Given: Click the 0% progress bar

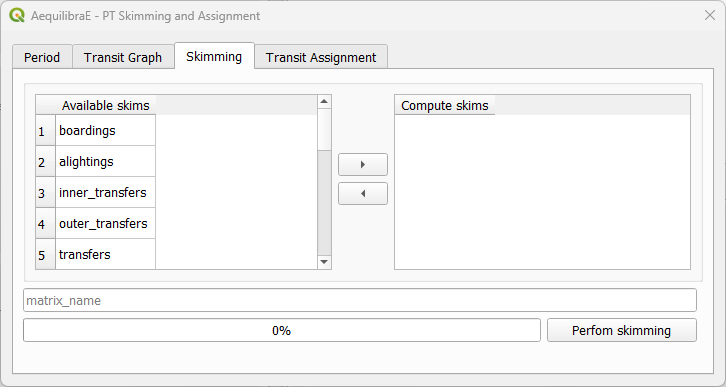Looking at the screenshot, I should 282,331.
